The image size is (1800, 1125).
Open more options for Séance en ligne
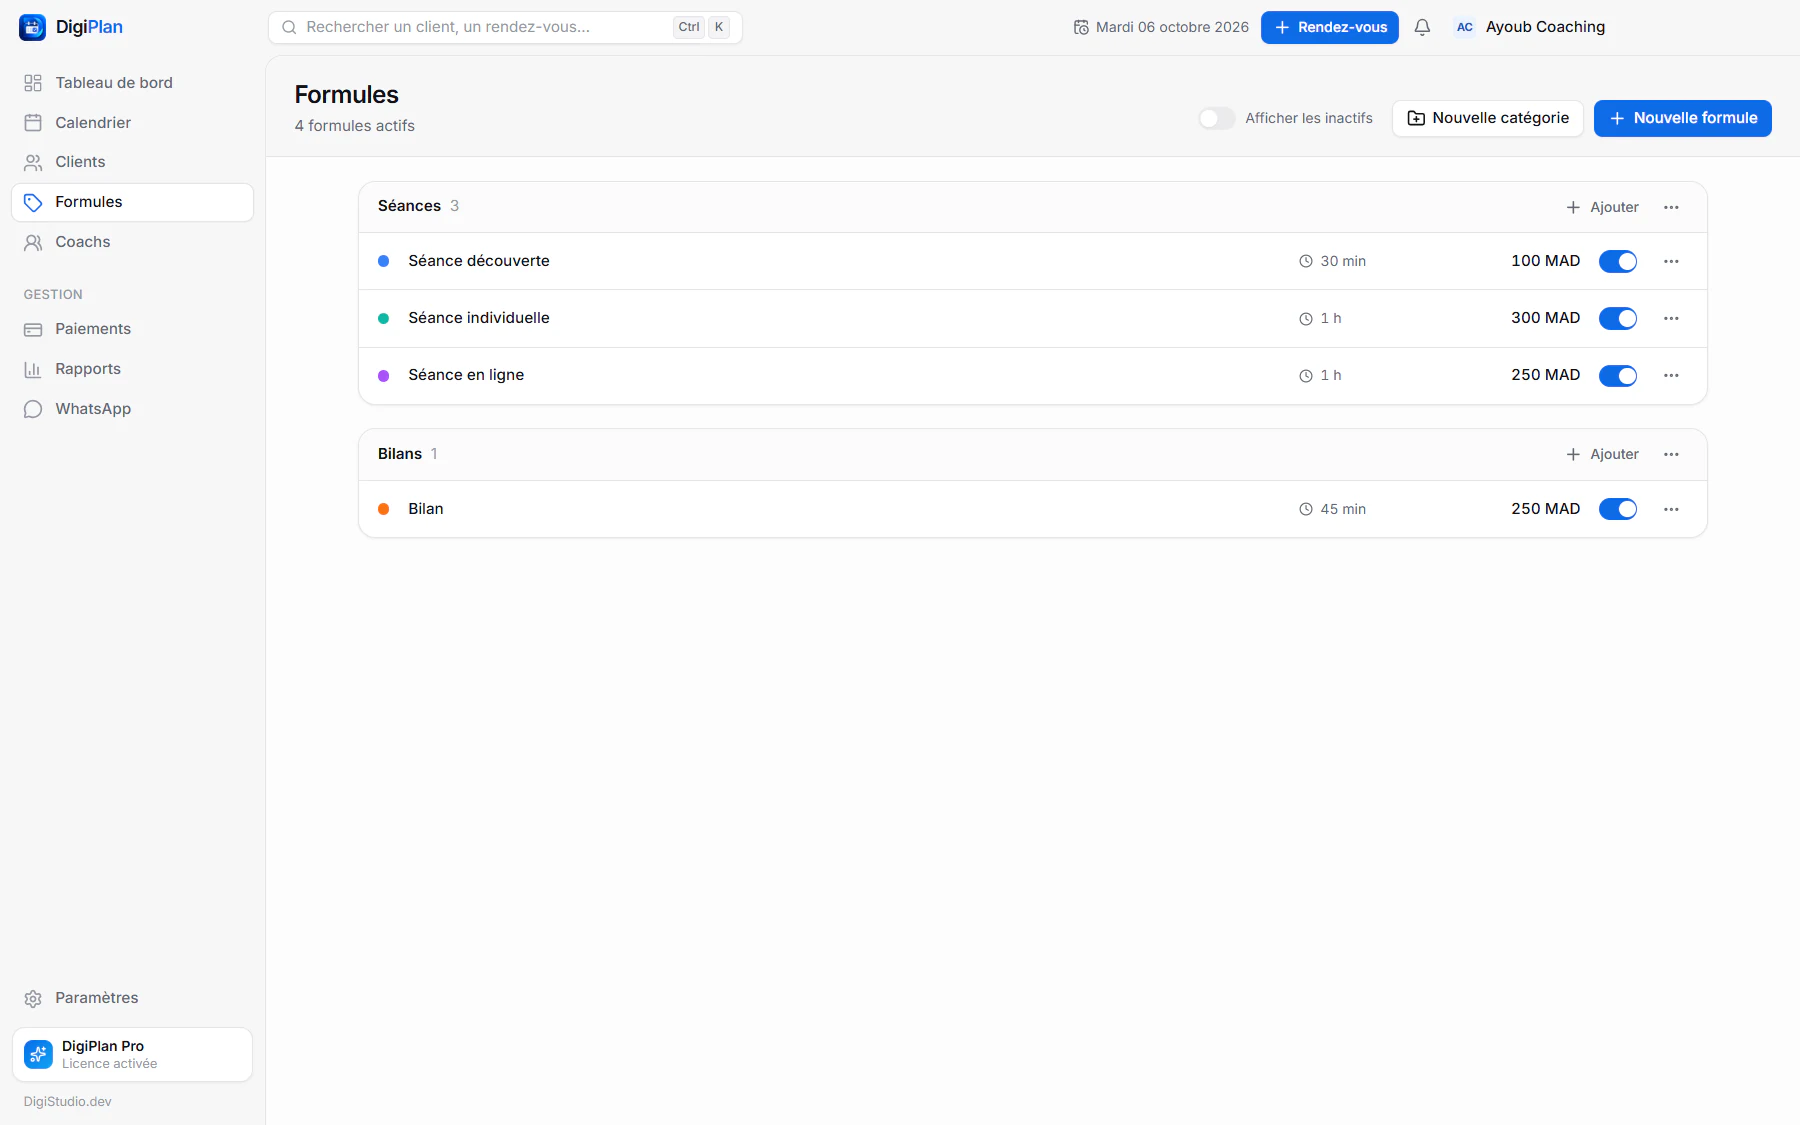[1671, 375]
